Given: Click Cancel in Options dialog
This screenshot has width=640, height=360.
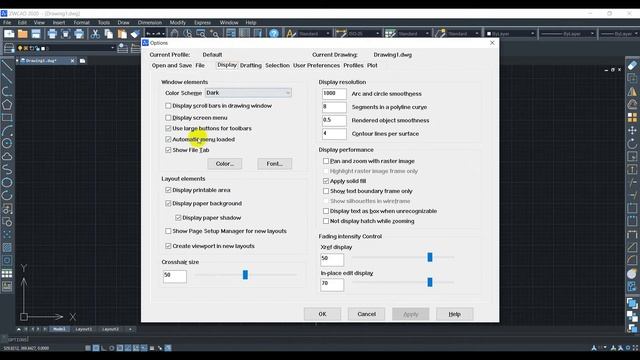Looking at the screenshot, I should tap(367, 314).
